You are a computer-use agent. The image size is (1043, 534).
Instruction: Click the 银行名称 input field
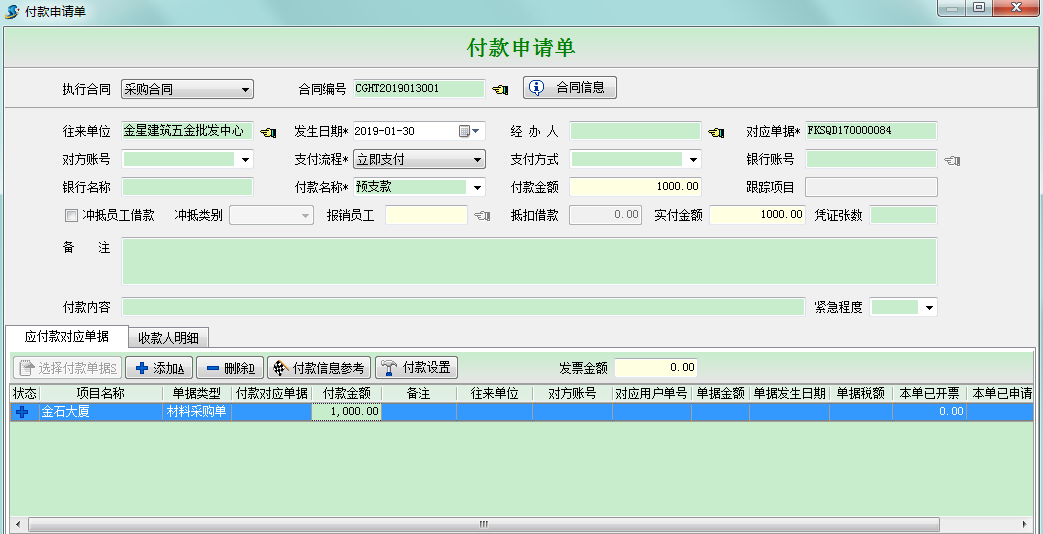188,188
